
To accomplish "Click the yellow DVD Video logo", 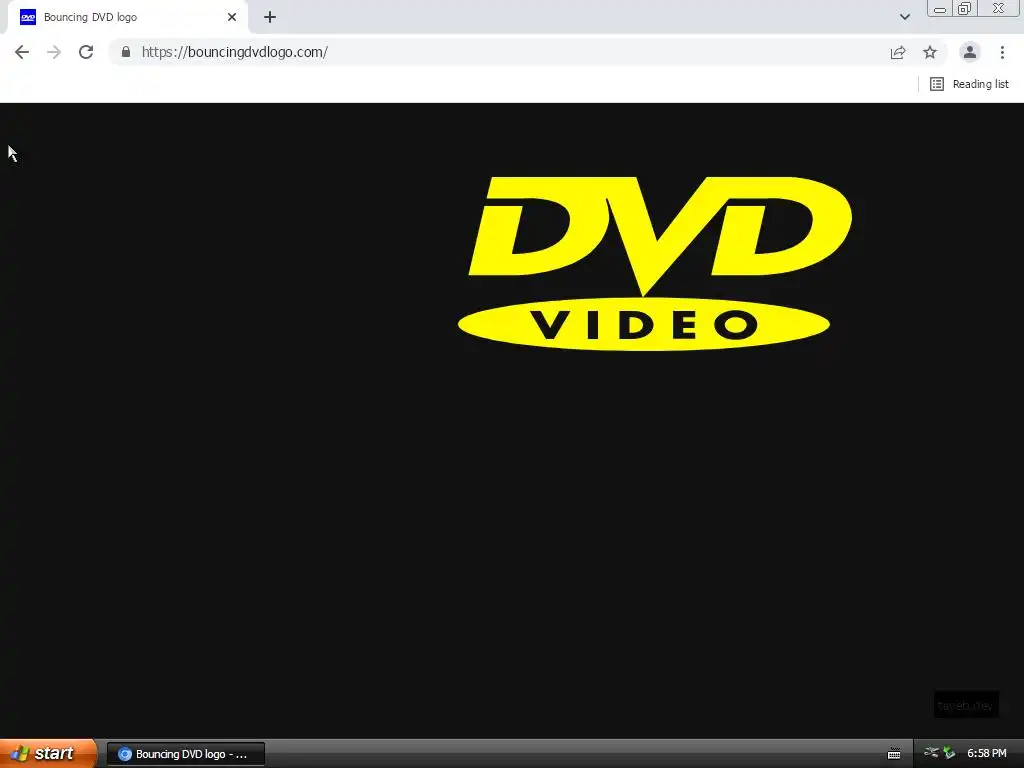I will point(655,263).
